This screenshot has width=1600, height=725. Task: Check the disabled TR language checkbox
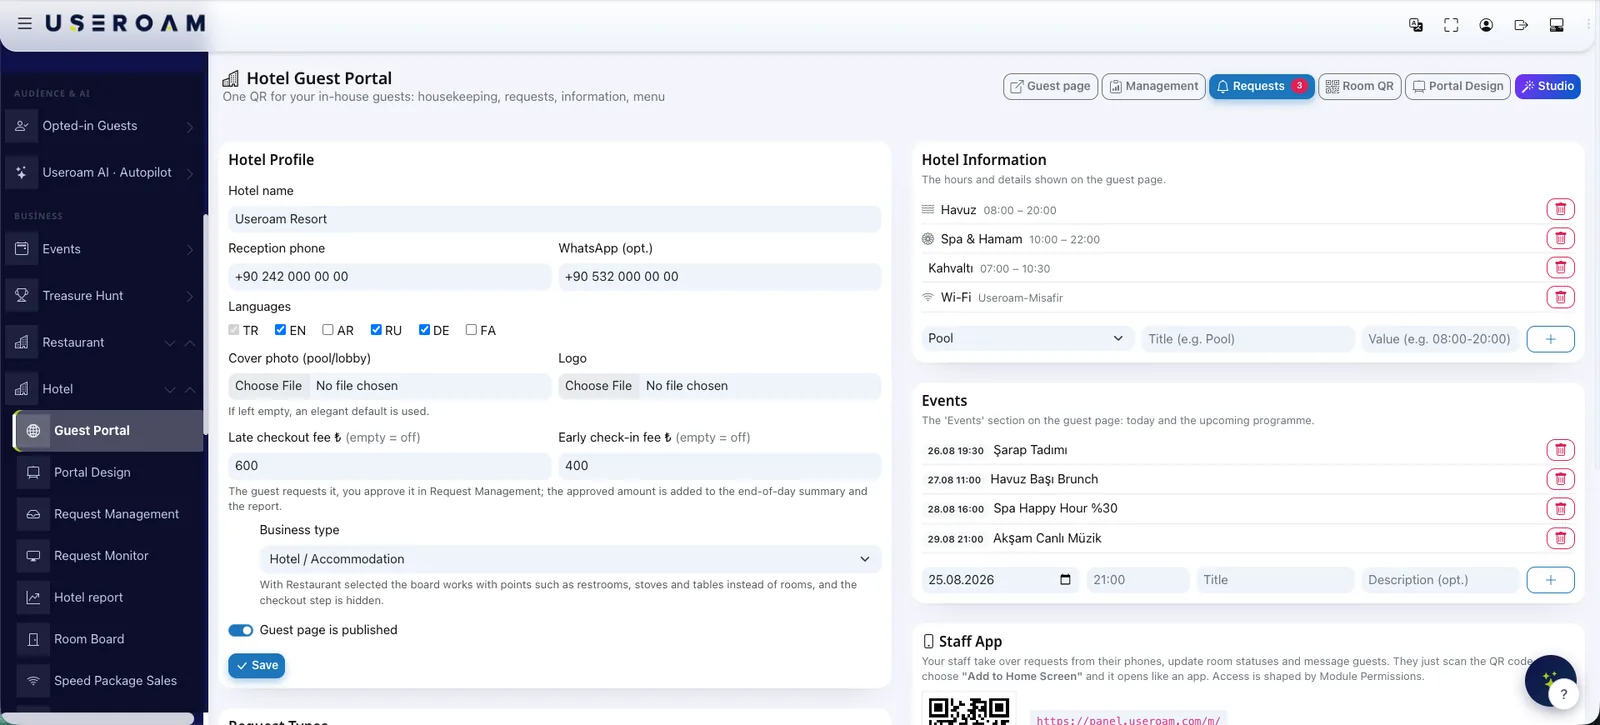[234, 330]
